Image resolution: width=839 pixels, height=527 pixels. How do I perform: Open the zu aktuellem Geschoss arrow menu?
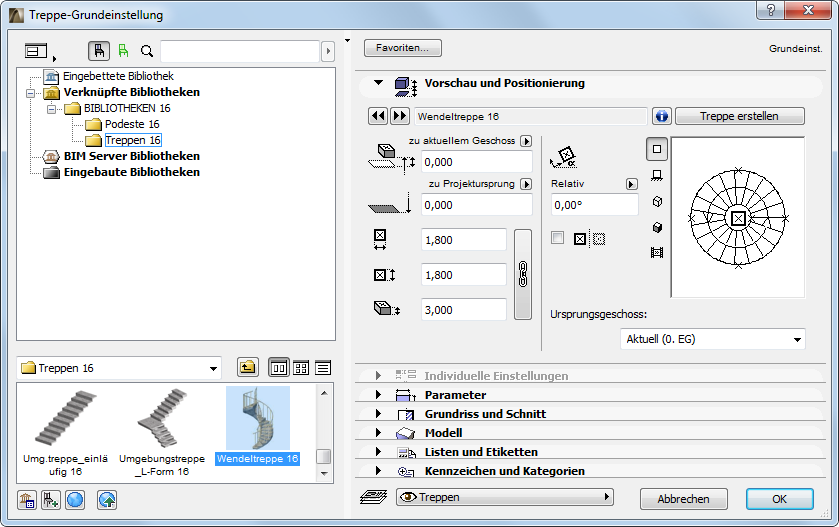click(526, 141)
